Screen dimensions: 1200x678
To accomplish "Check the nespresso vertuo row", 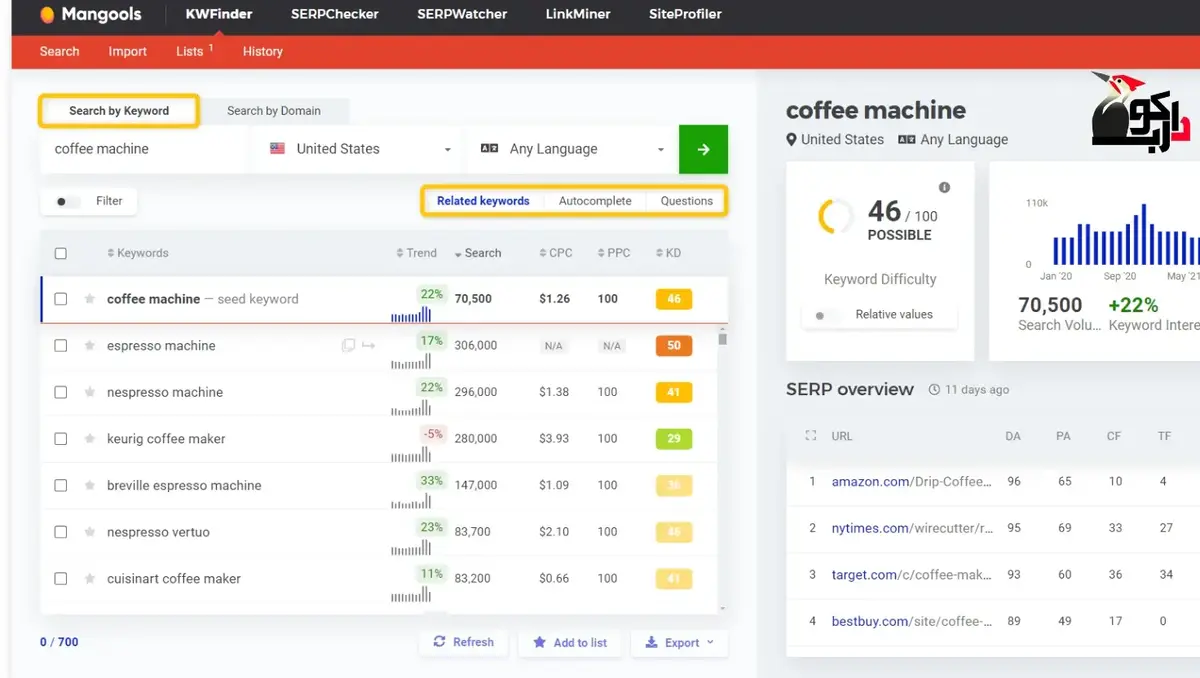I will (61, 532).
